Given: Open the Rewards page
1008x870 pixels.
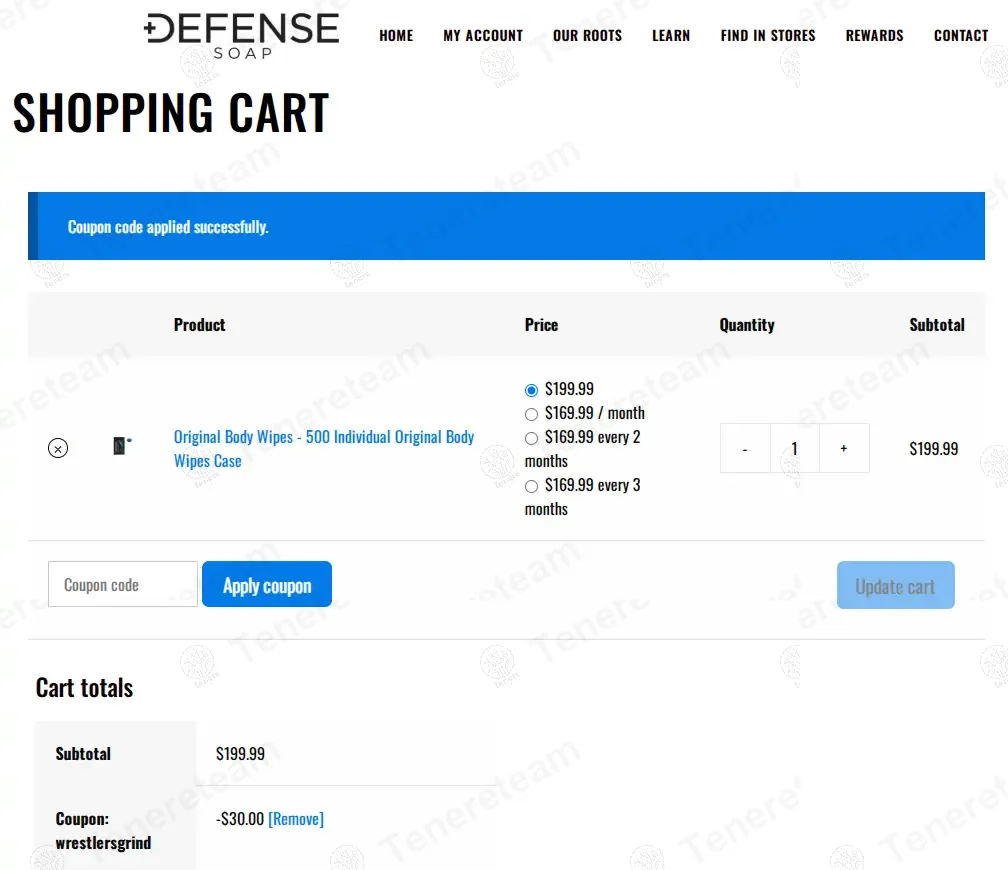Looking at the screenshot, I should pyautogui.click(x=874, y=35).
